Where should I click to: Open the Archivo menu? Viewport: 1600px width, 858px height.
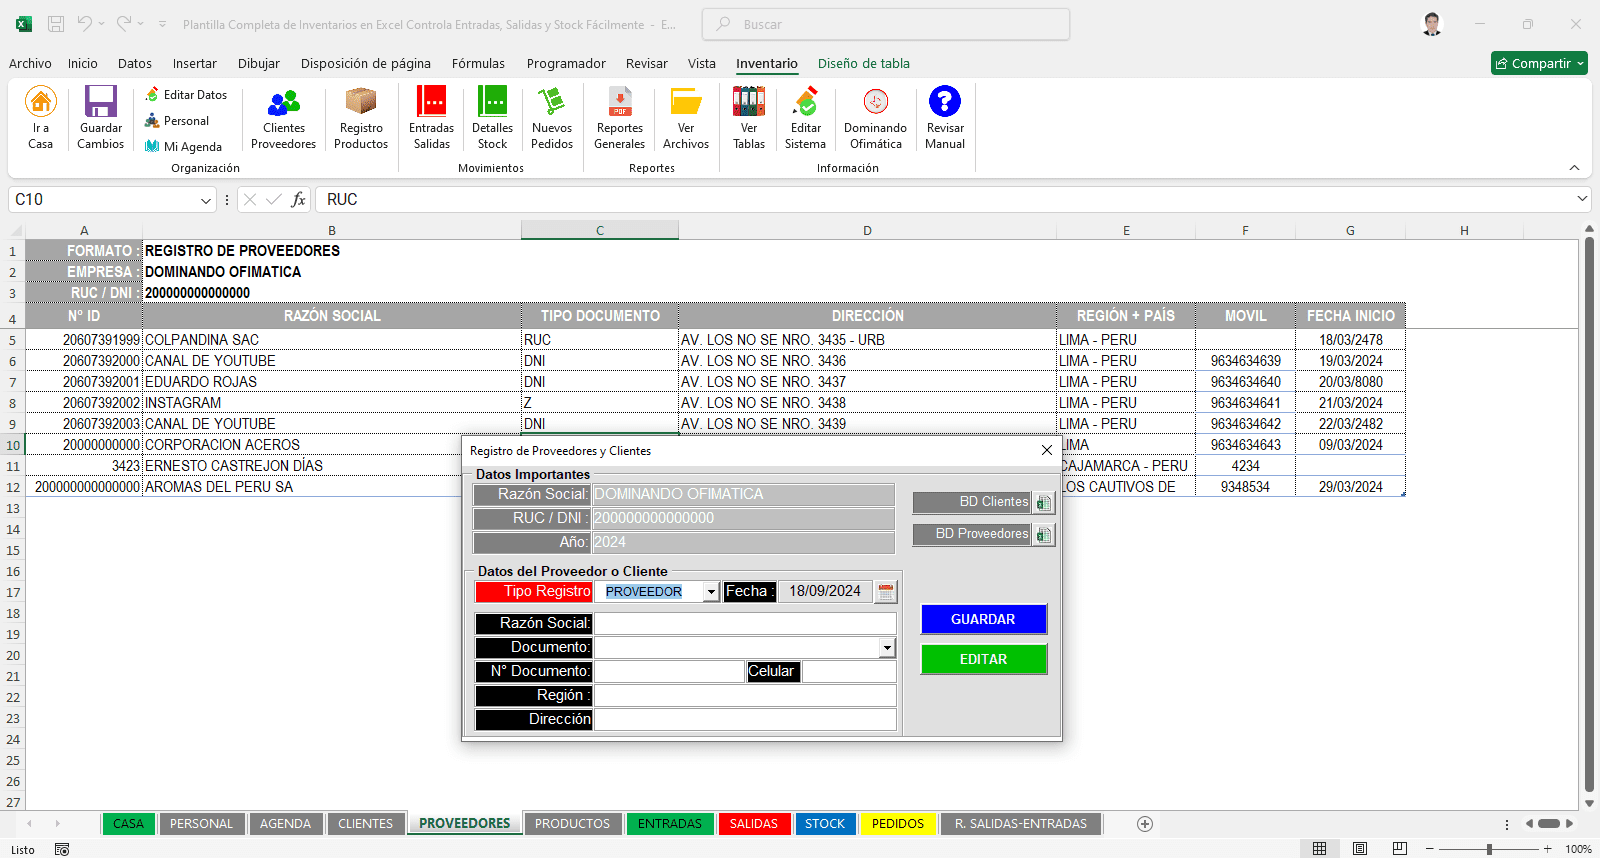(30, 63)
